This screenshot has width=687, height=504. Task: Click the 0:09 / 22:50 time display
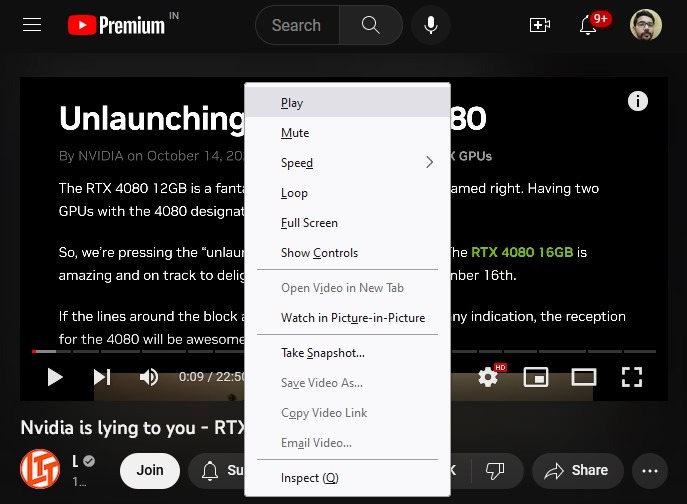212,377
